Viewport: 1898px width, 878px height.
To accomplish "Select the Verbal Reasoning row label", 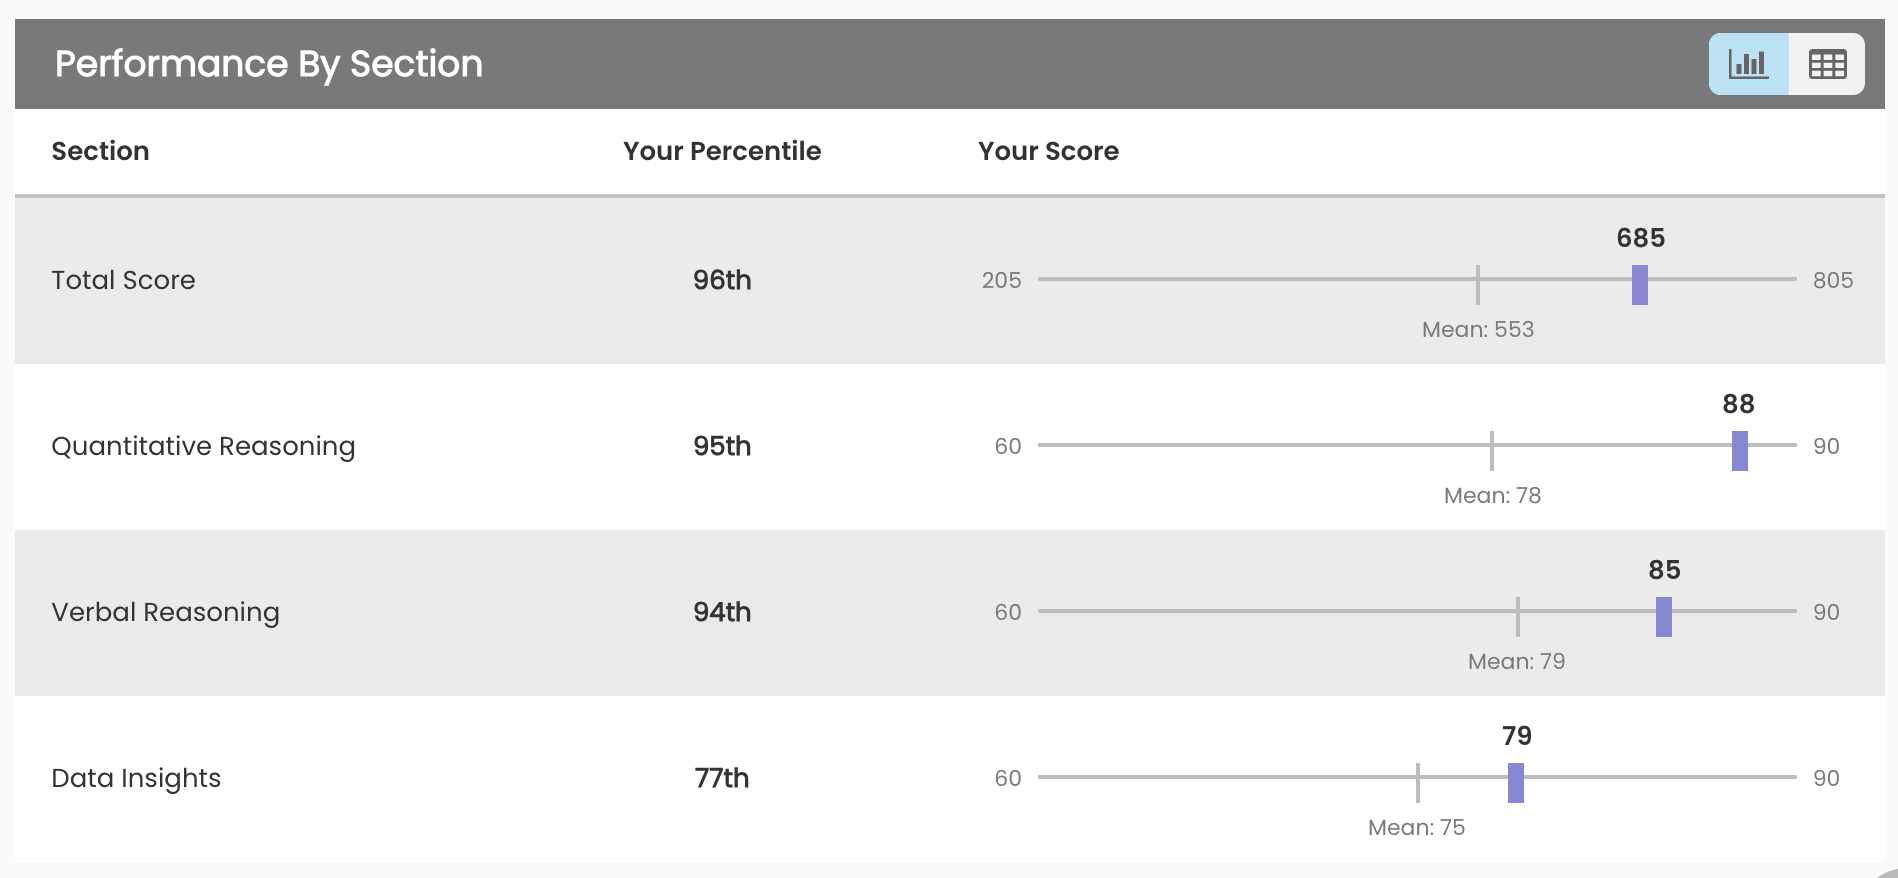I will click(x=165, y=612).
